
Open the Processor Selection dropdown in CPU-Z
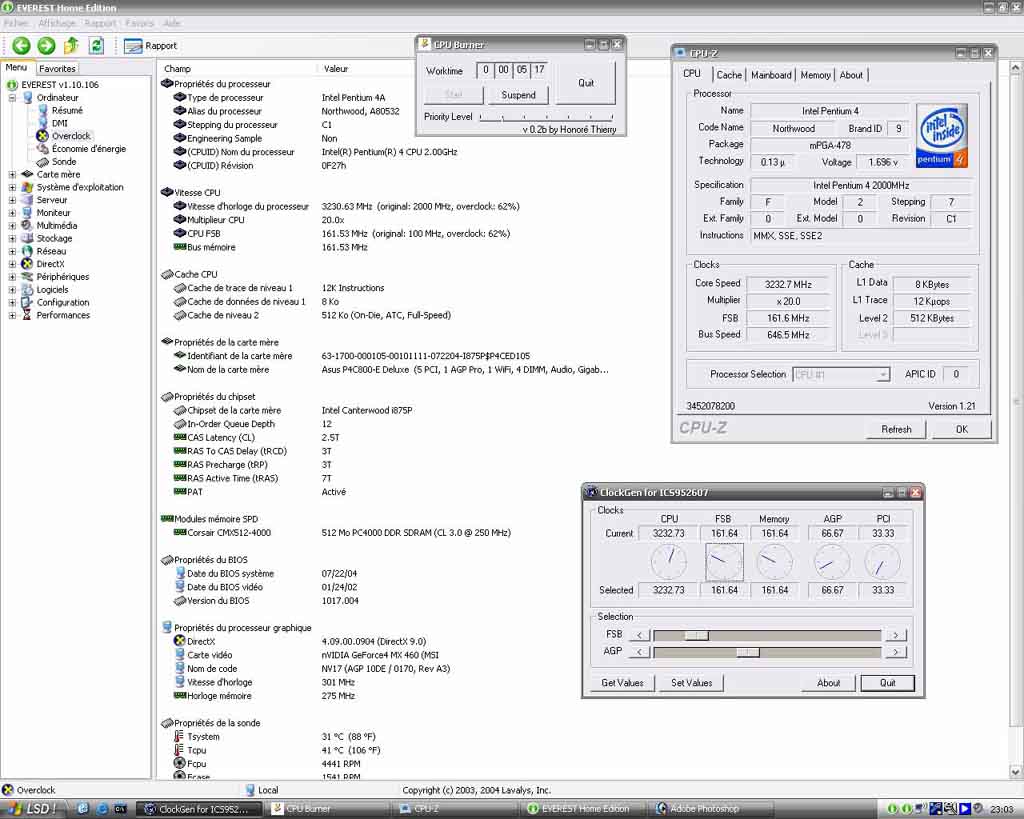tap(841, 374)
